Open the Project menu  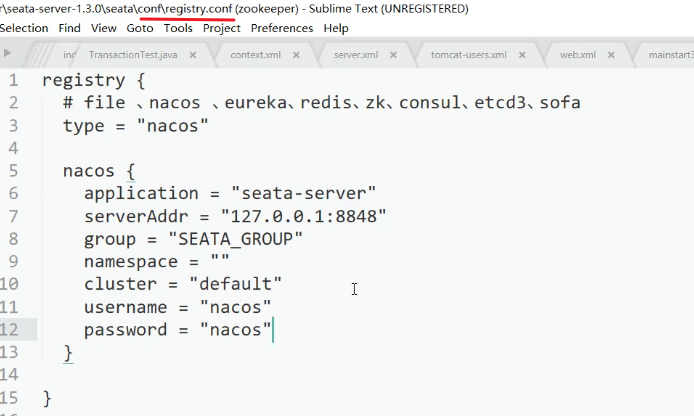coord(221,28)
